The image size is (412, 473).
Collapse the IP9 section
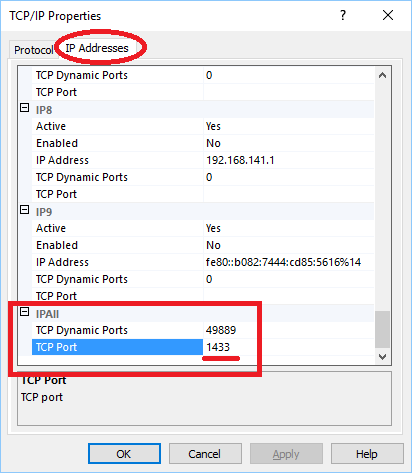25,210
